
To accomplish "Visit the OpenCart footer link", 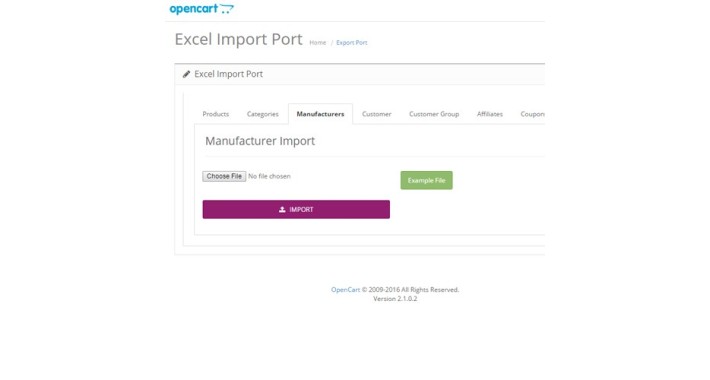I will coord(345,290).
